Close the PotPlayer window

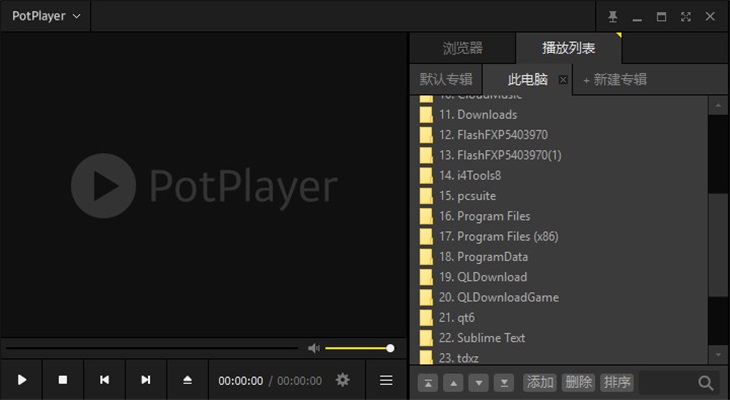tap(710, 17)
